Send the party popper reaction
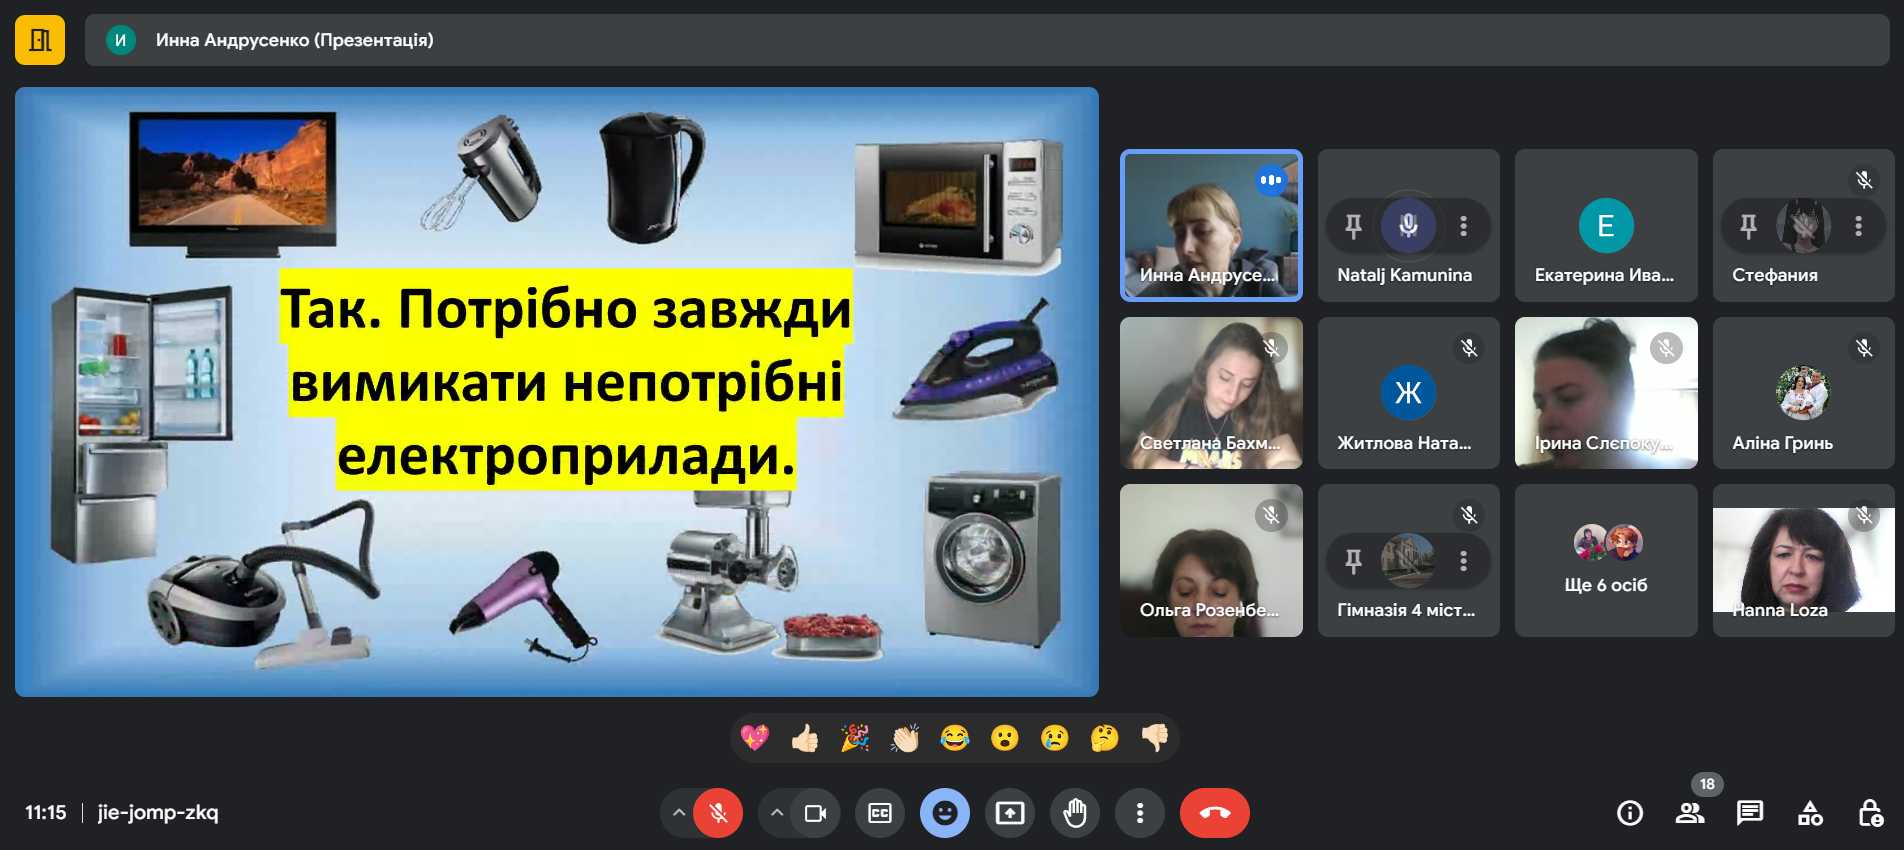This screenshot has width=1904, height=850. pyautogui.click(x=855, y=738)
